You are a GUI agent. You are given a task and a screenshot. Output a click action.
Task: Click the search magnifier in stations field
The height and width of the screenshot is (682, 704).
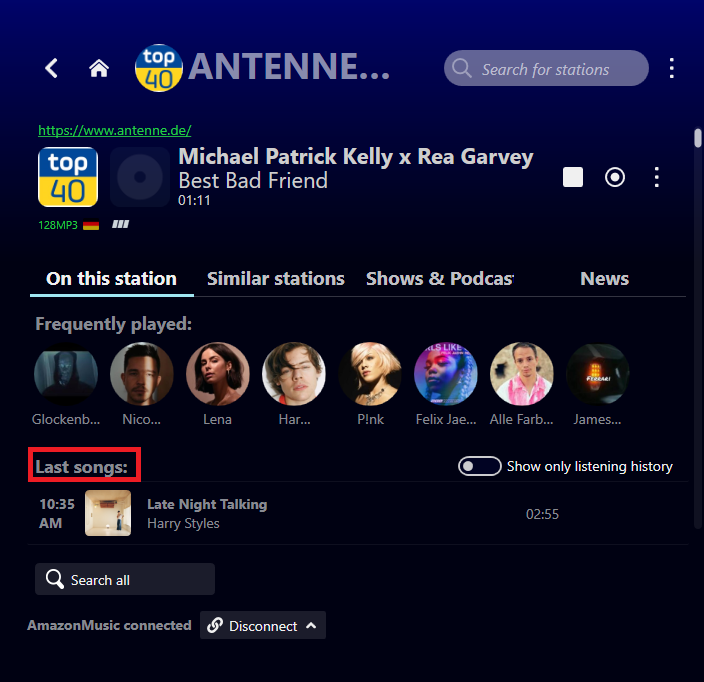coord(462,69)
